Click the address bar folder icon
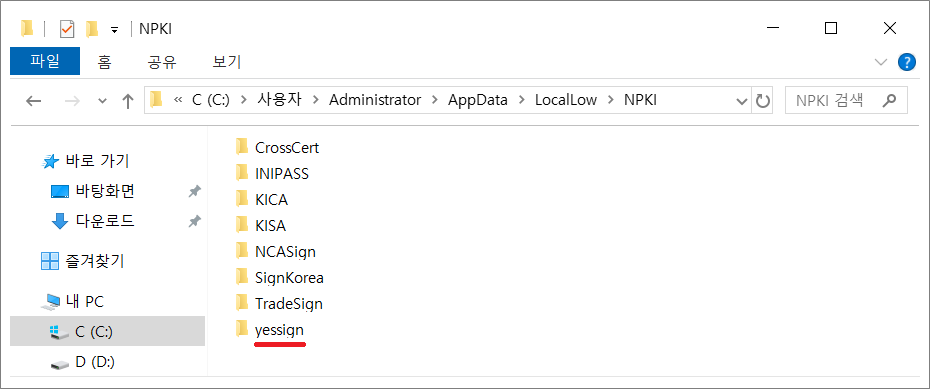930x389 pixels. [157, 100]
